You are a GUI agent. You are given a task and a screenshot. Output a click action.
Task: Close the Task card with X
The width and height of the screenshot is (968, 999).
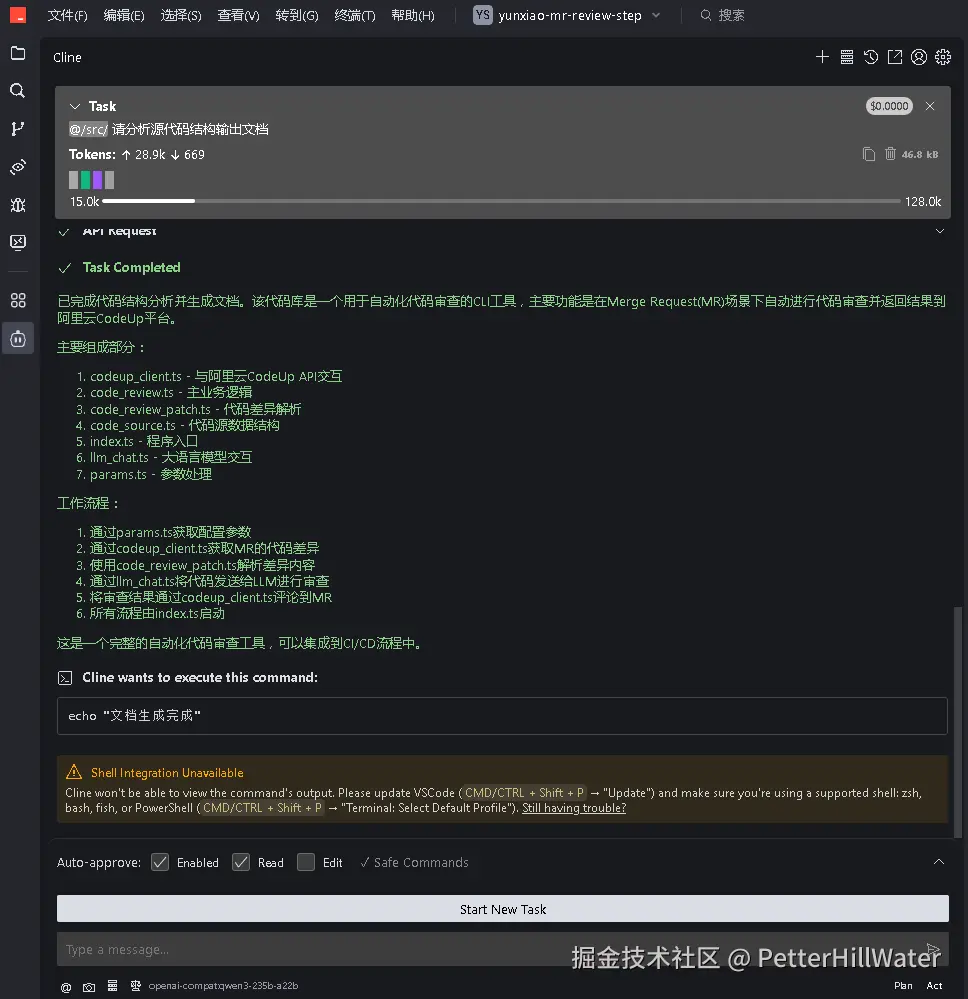coord(930,106)
